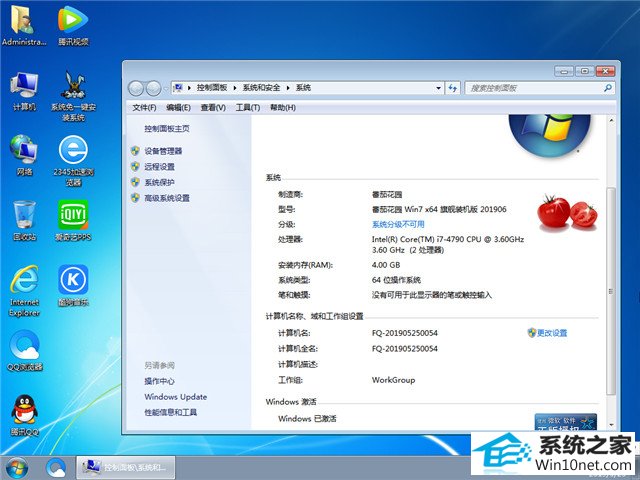Expand breadcrumb arrow before 系统
640x480 pixels.
288,88
